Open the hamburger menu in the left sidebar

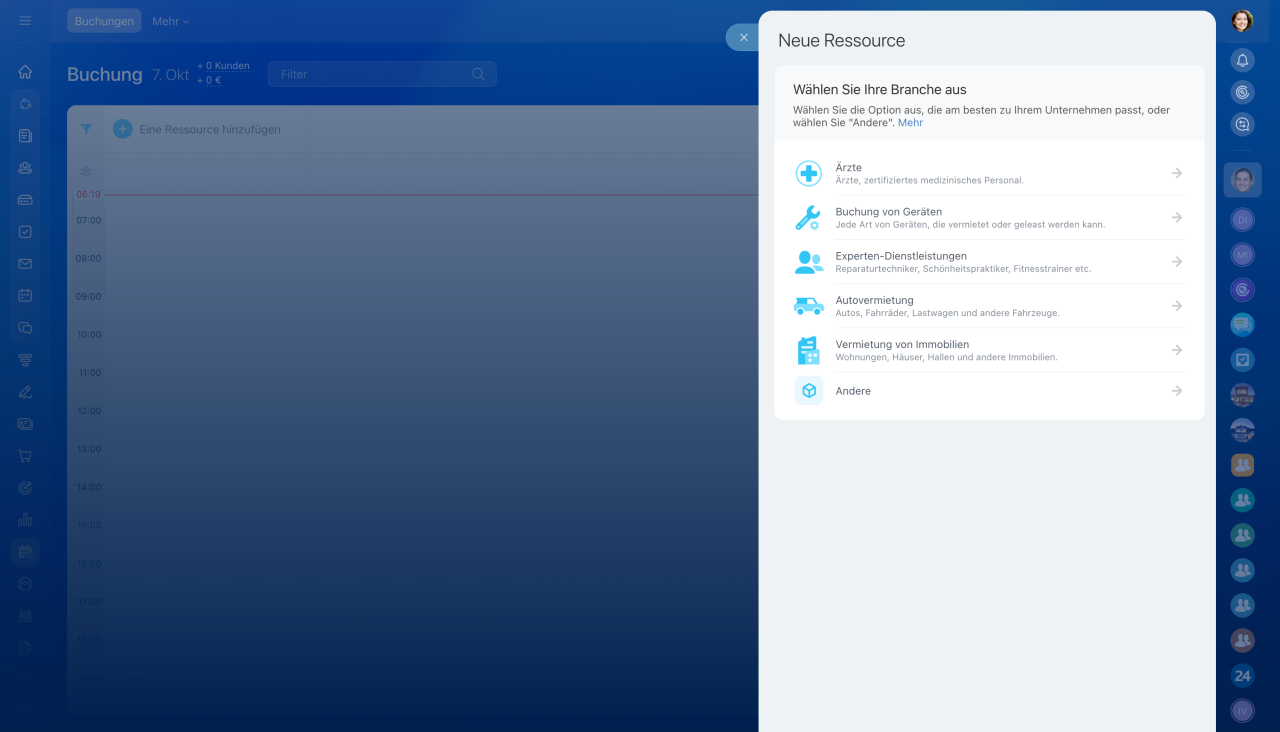click(25, 20)
